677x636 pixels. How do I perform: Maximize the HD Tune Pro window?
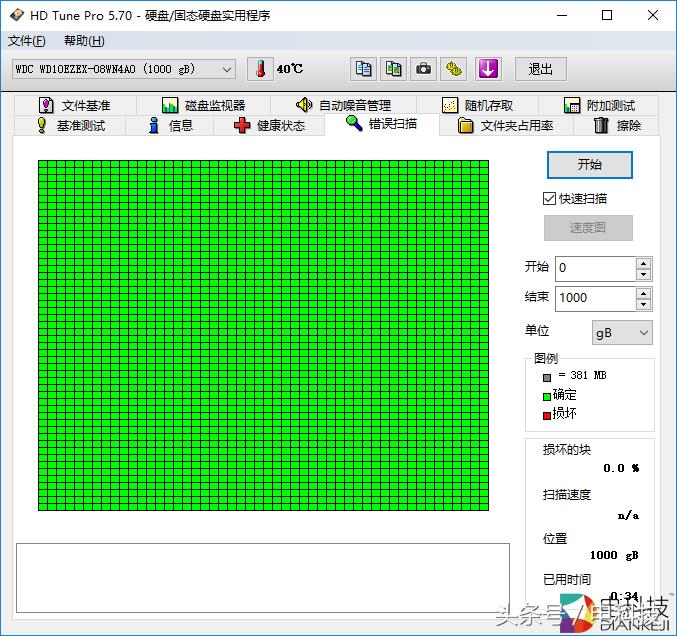[607, 16]
